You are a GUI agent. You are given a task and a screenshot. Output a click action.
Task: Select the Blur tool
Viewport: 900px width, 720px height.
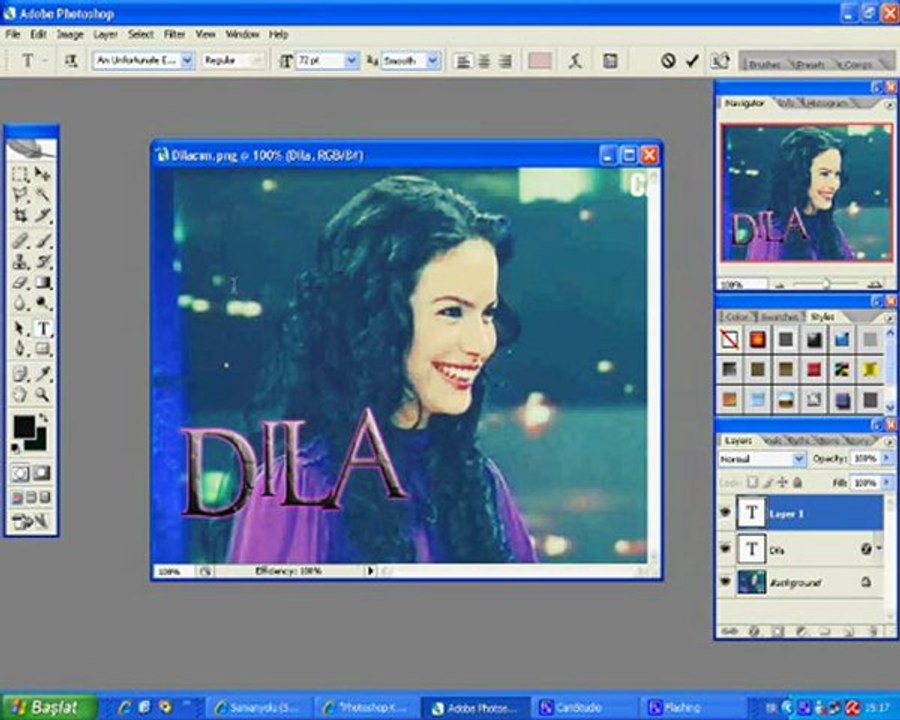(20, 303)
